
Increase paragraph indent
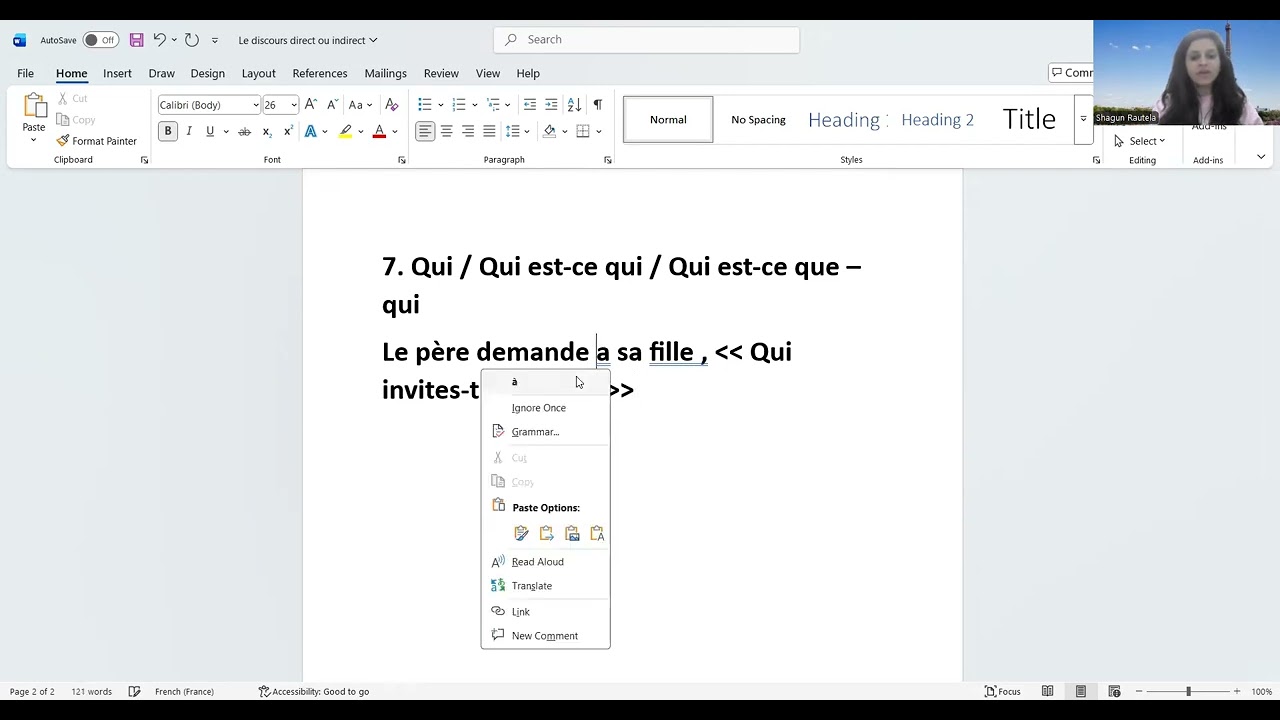pyautogui.click(x=551, y=104)
